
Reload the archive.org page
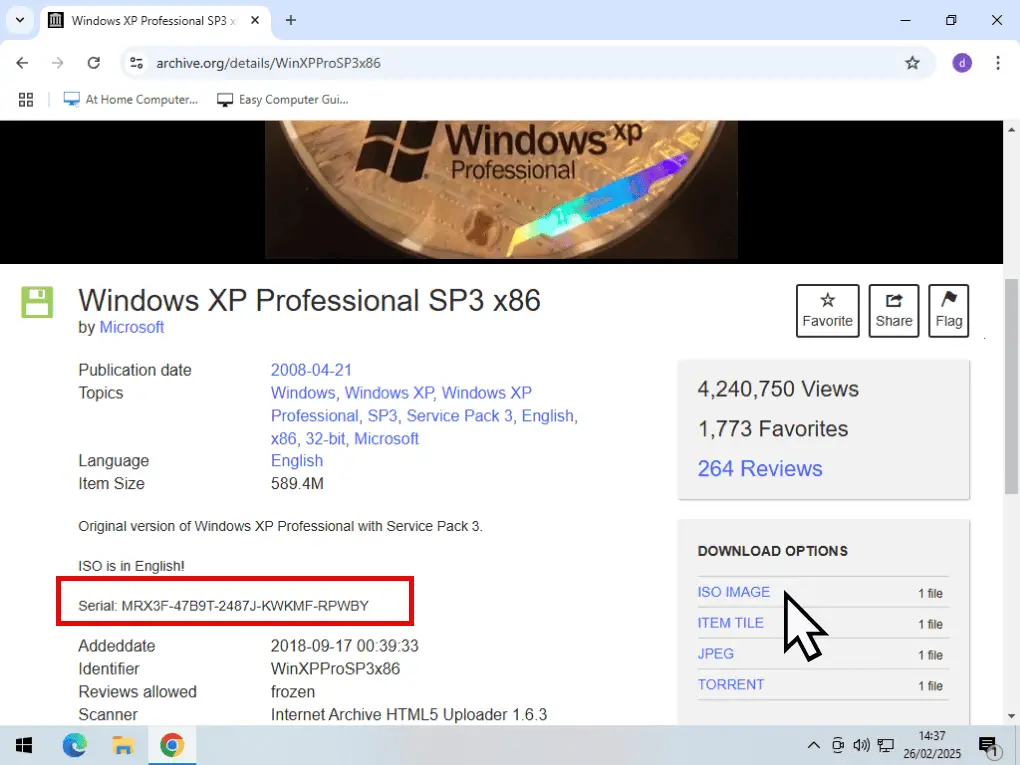point(94,63)
